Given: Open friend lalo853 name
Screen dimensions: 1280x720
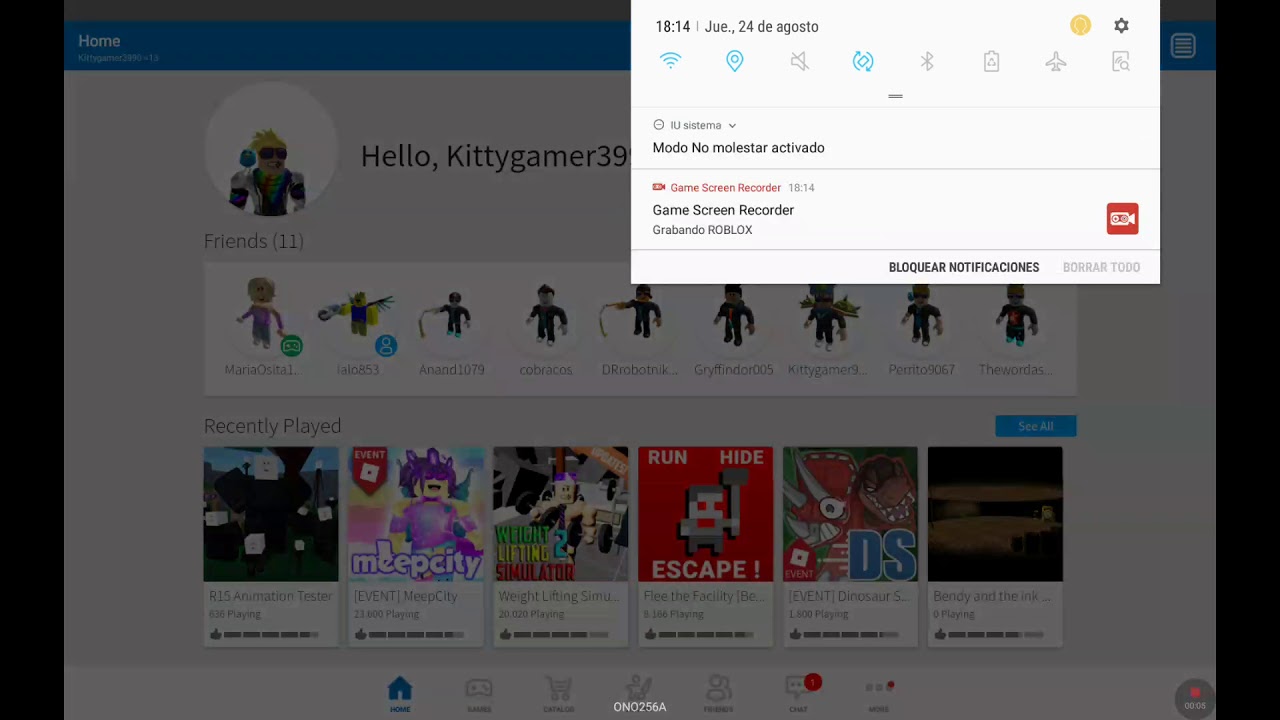Looking at the screenshot, I should point(358,369).
